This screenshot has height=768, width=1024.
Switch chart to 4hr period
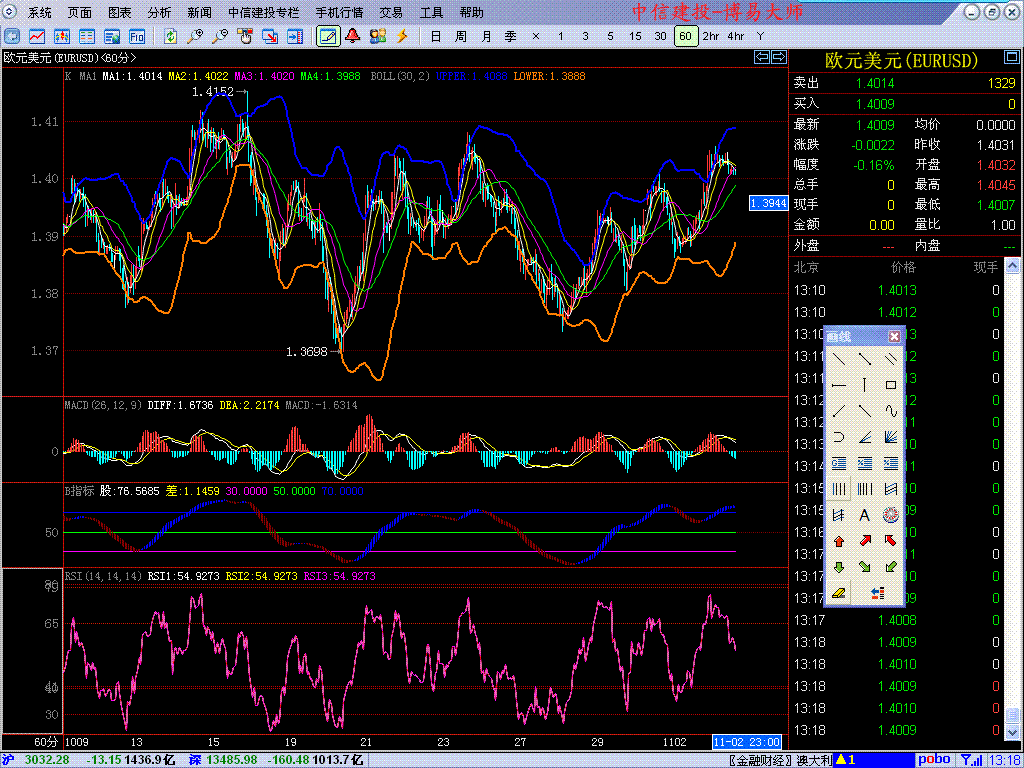[x=736, y=36]
